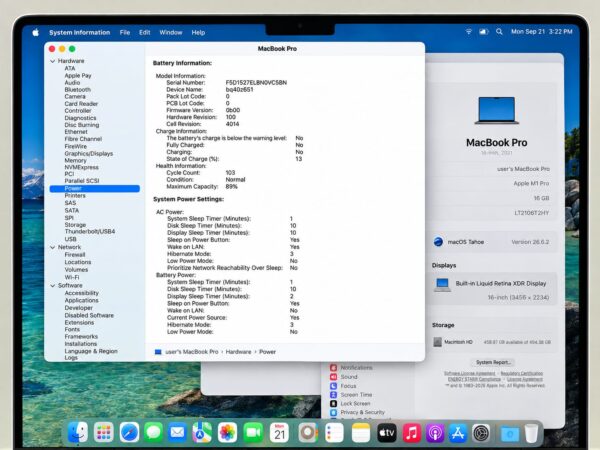Select Thunderbolt/USB4 in the sidebar
The height and width of the screenshot is (450, 600).
pyautogui.click(x=90, y=232)
